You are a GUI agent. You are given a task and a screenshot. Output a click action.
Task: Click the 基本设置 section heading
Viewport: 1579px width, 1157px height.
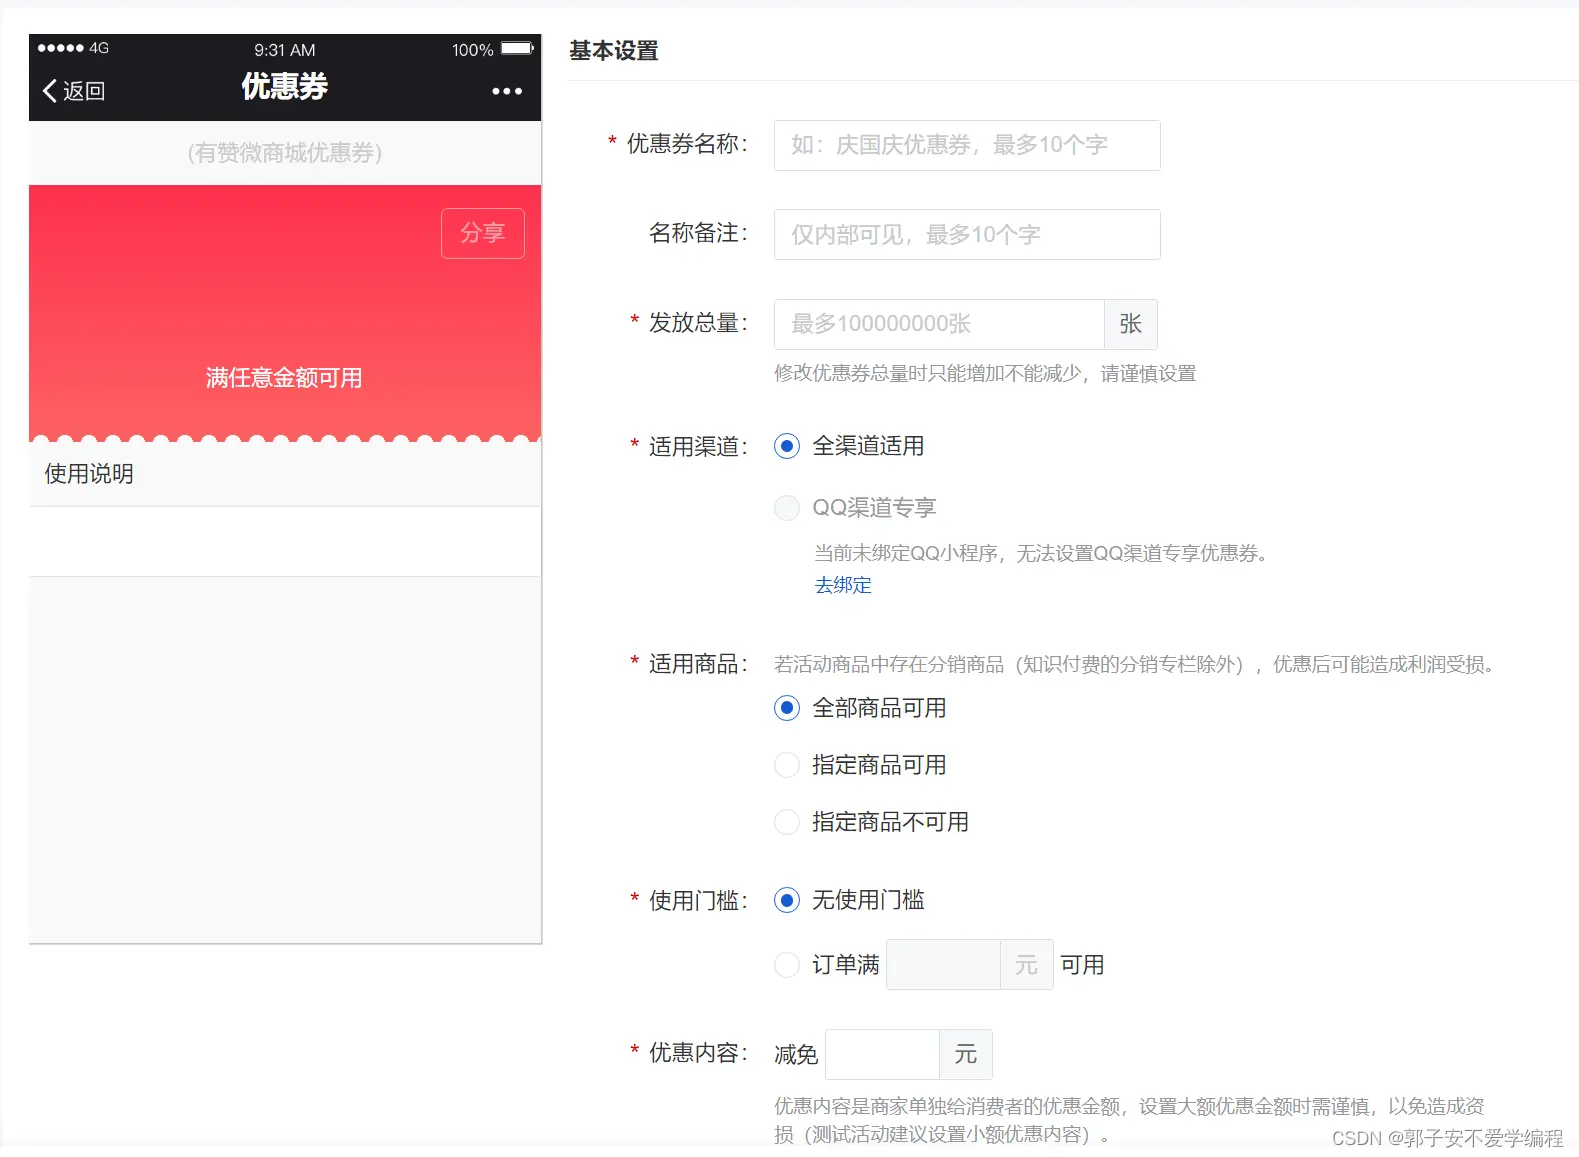[614, 51]
